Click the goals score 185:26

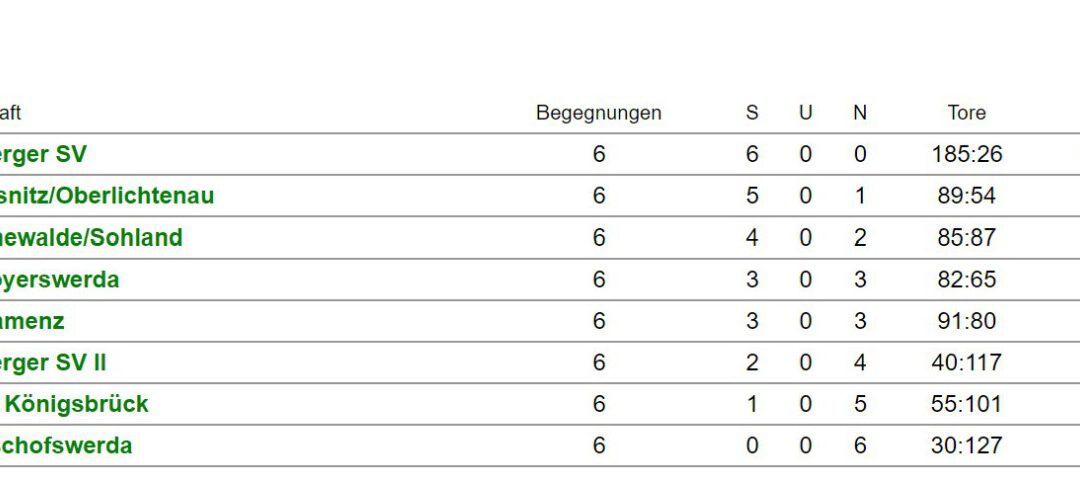point(966,154)
